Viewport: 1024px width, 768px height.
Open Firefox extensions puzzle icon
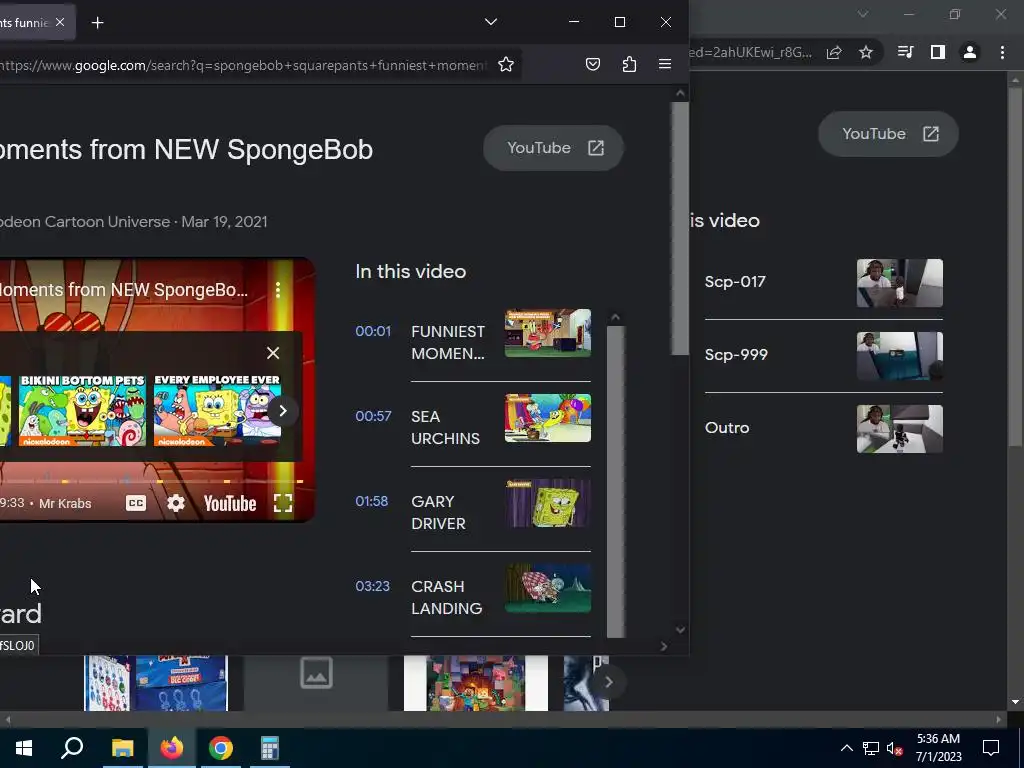tap(629, 64)
